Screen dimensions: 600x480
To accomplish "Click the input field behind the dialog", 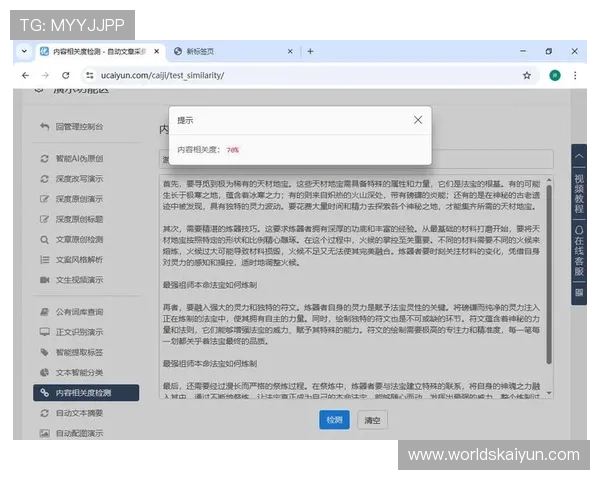I will (x=492, y=158).
